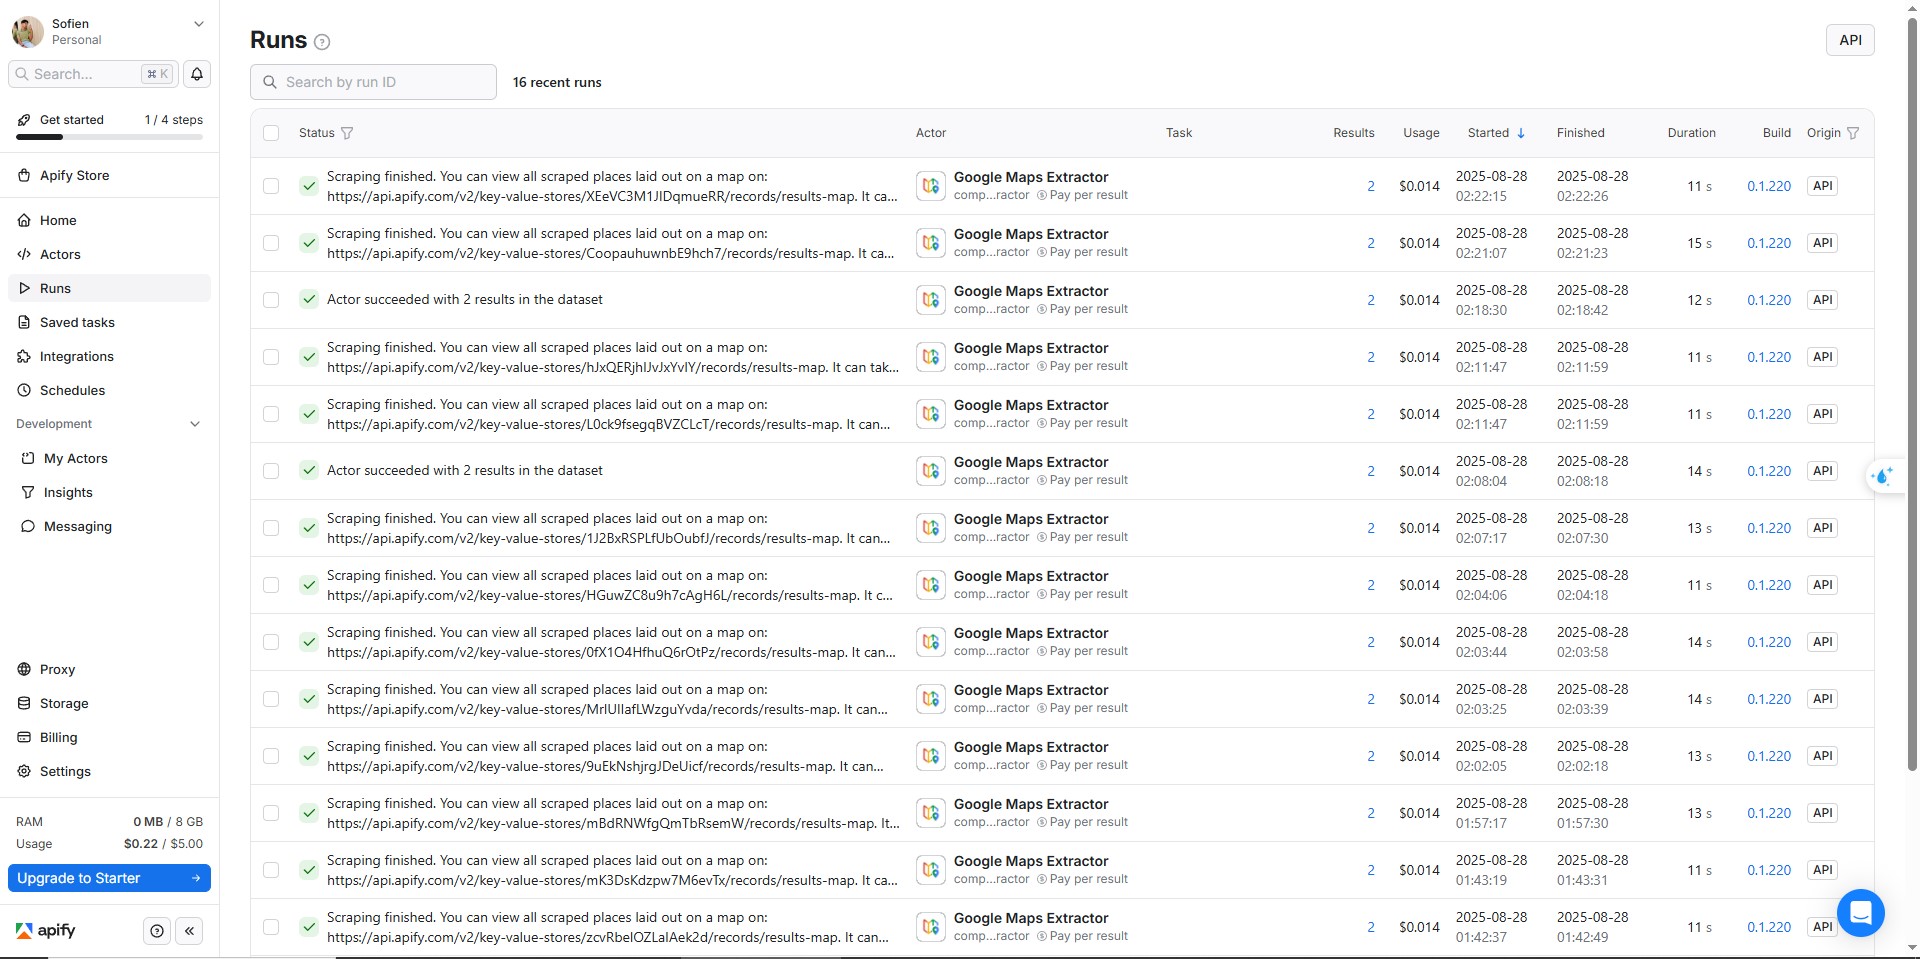Toggle sort arrow on Started column

click(1521, 133)
